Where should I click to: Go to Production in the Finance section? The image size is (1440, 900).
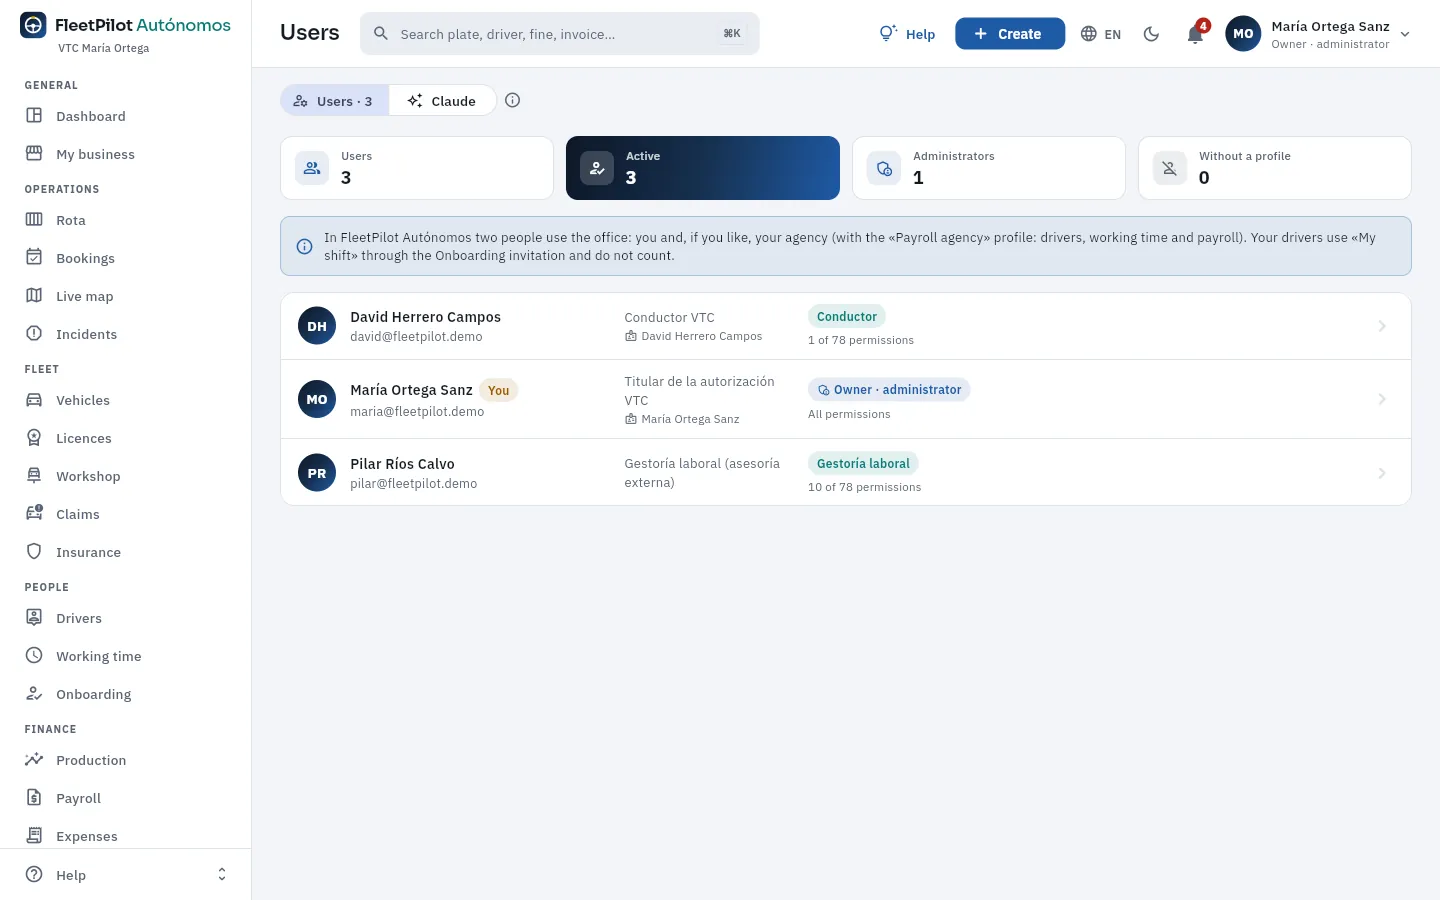[91, 760]
